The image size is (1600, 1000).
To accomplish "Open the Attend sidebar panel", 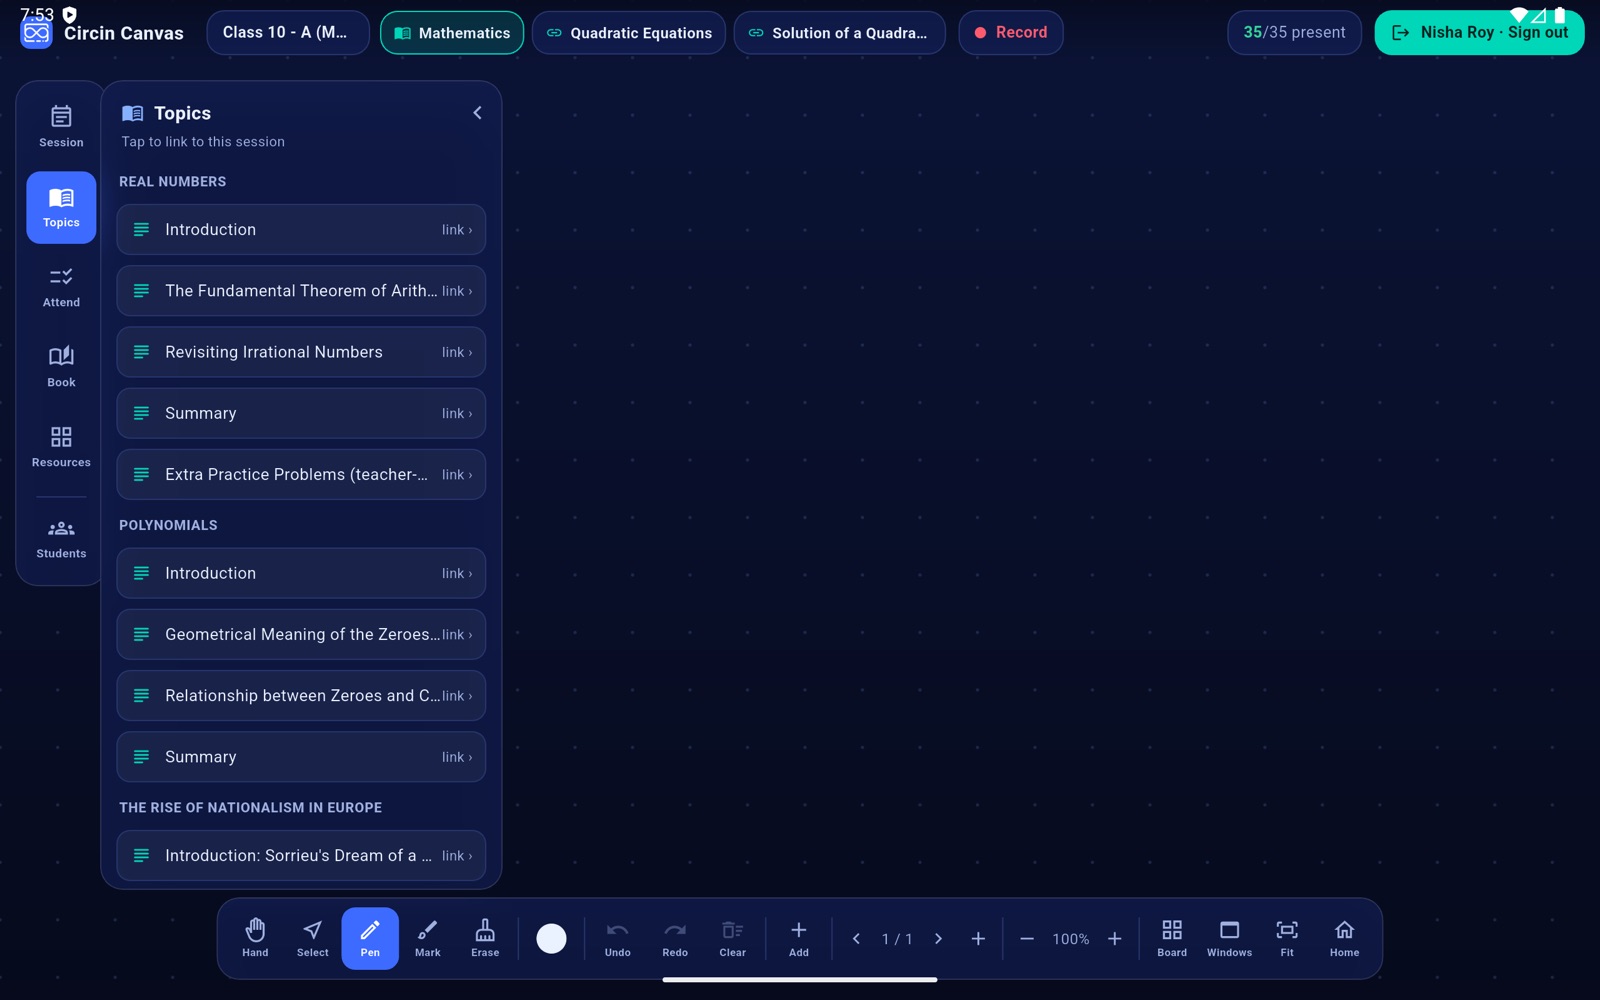I will [x=61, y=287].
